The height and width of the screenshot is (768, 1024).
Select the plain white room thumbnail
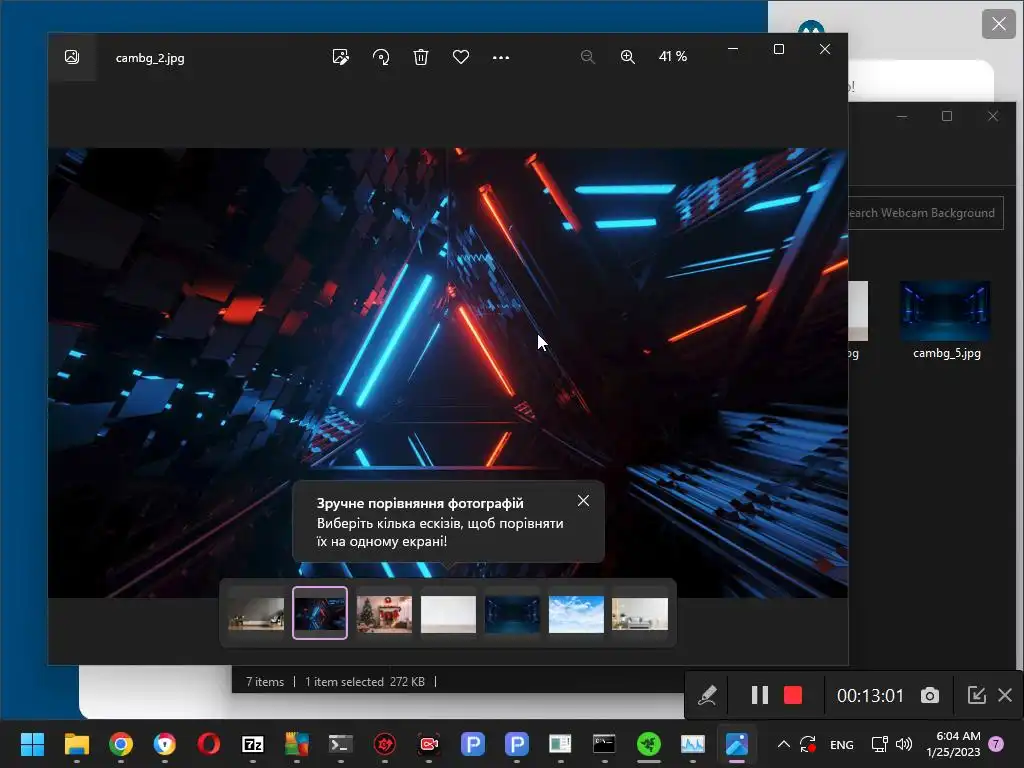click(x=448, y=613)
